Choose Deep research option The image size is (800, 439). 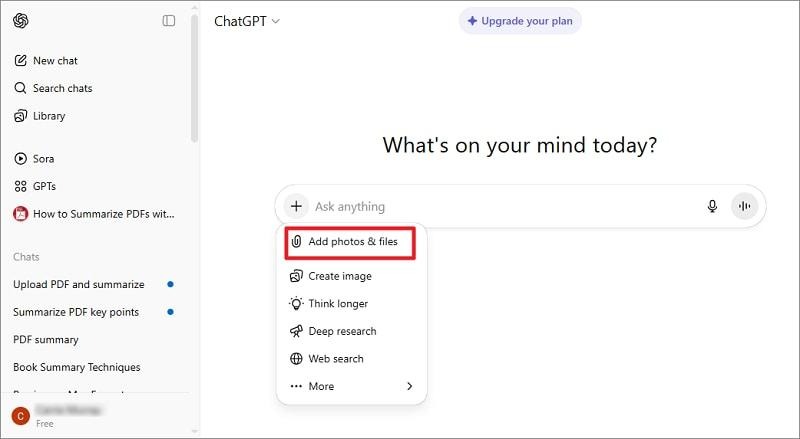pos(342,331)
